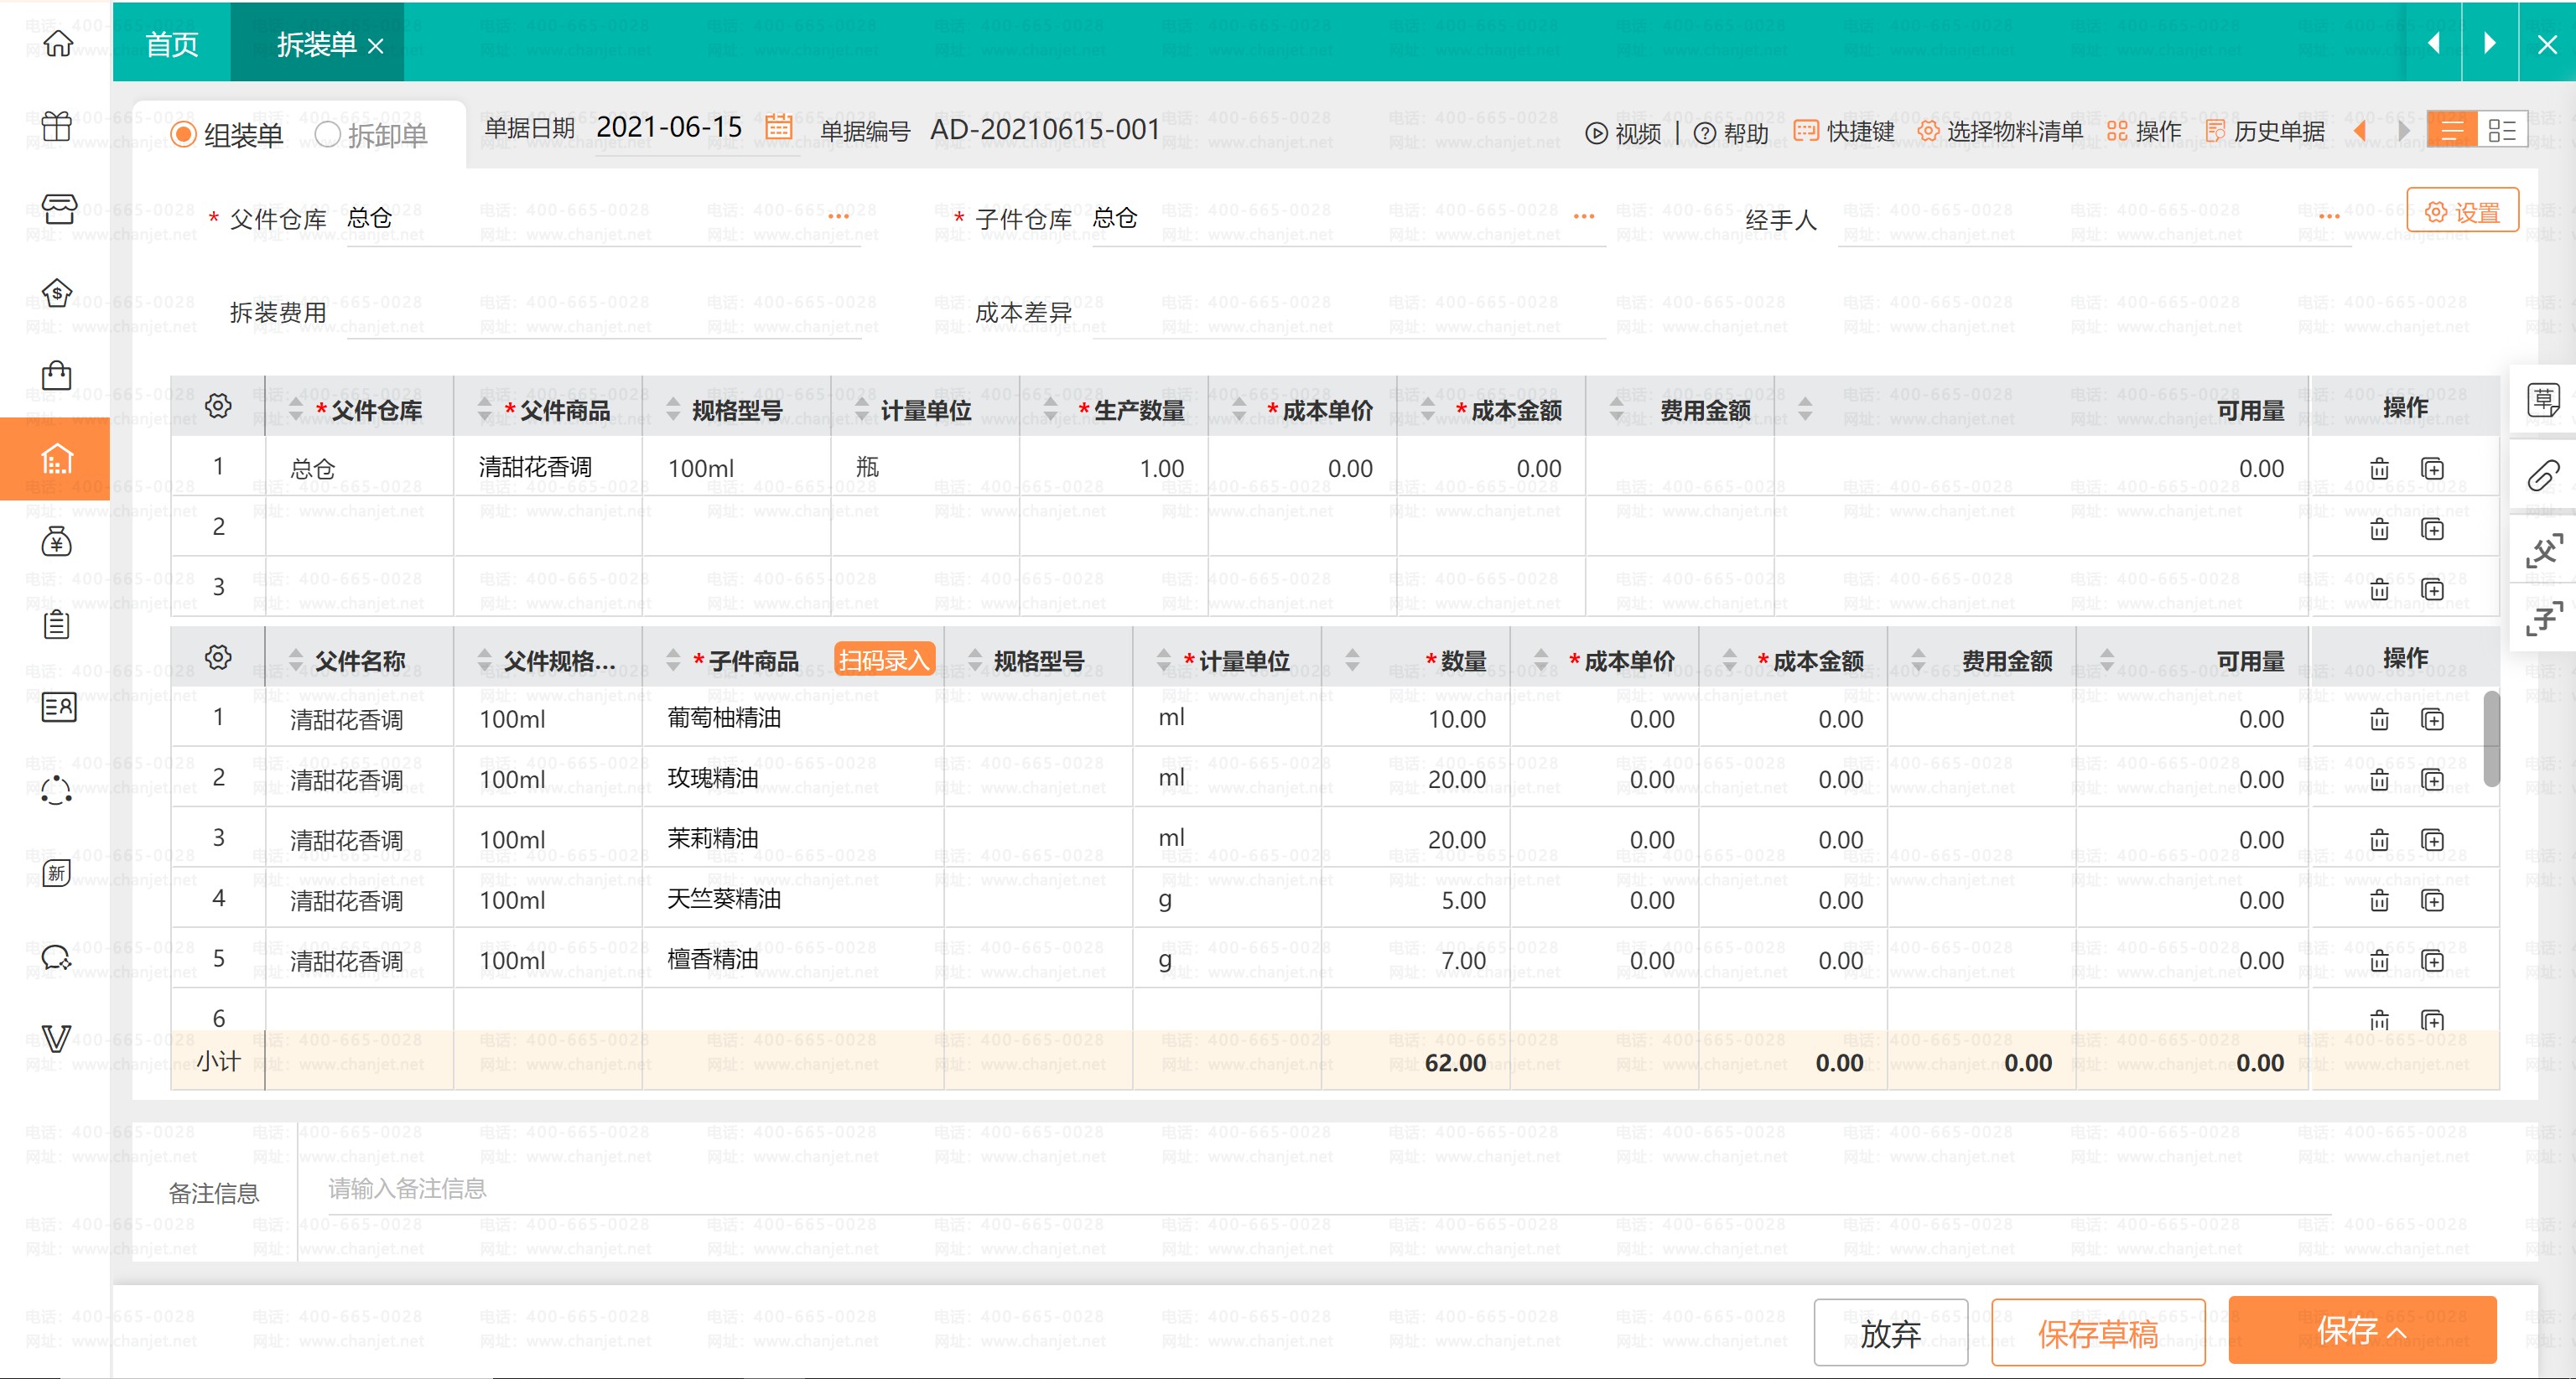Open 历史单据 history documents

(x=2265, y=132)
